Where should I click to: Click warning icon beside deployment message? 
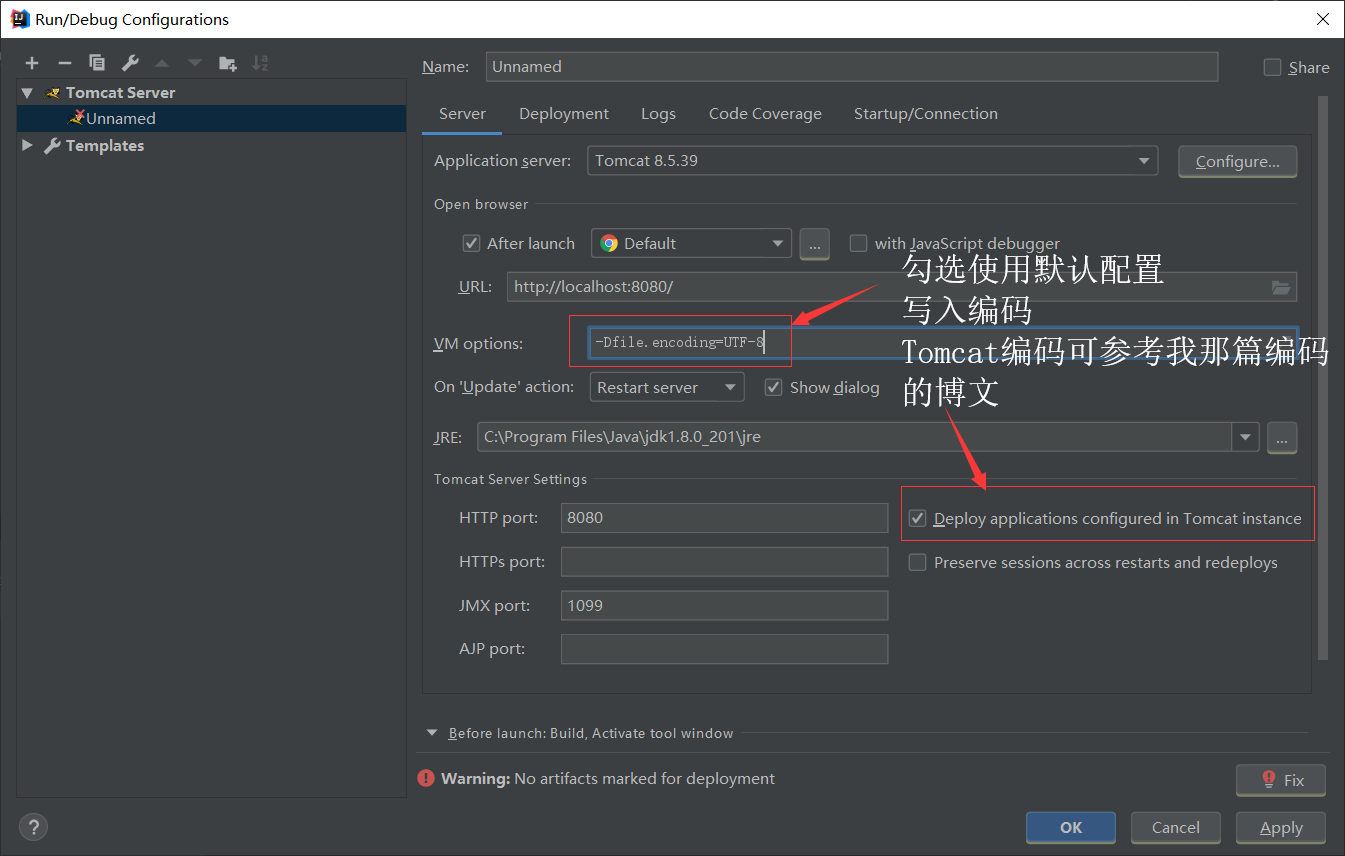tap(427, 778)
